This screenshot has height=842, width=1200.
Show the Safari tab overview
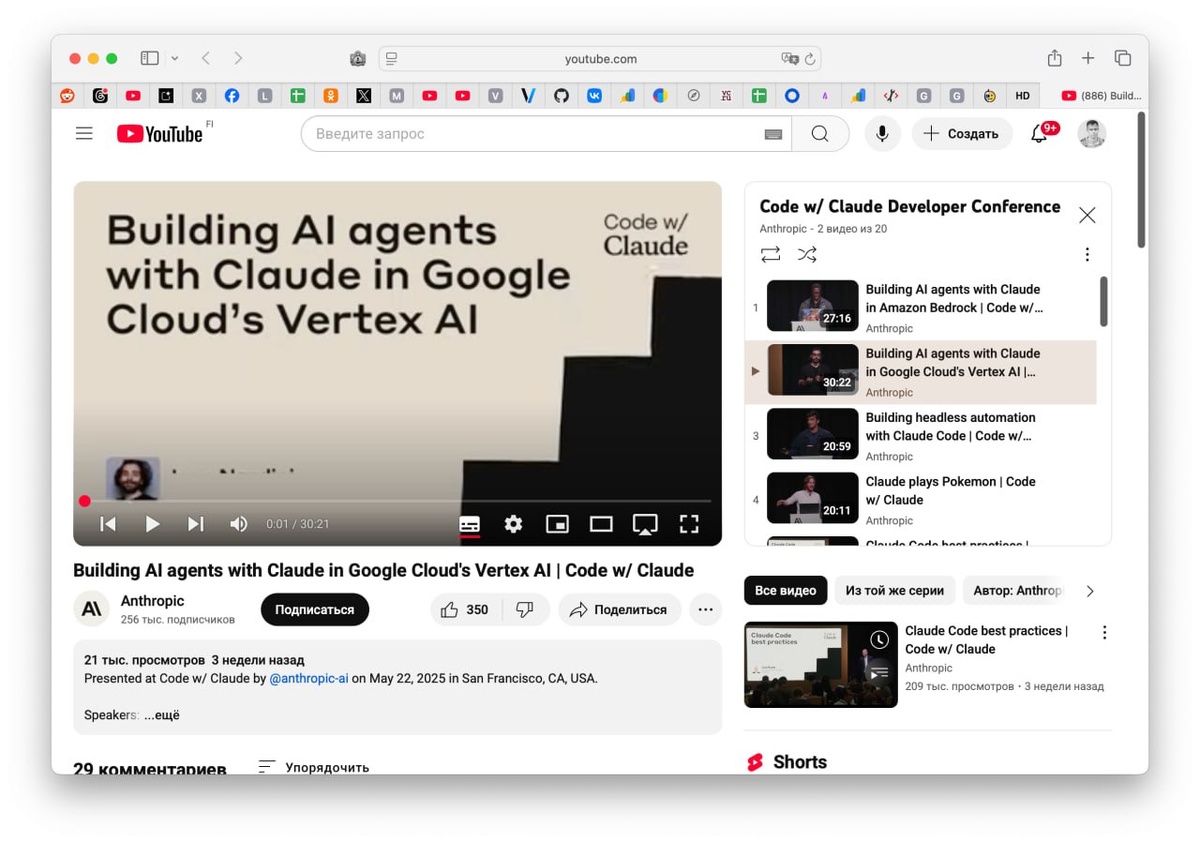pyautogui.click(x=1123, y=59)
